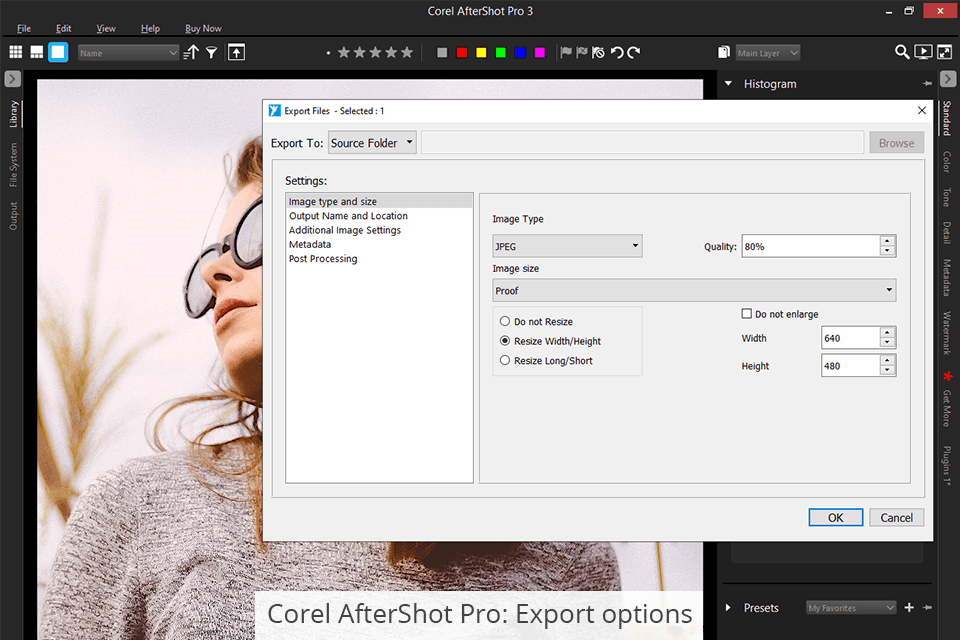Choose the Resize Long/Short radio button
960x640 pixels.
coord(505,360)
